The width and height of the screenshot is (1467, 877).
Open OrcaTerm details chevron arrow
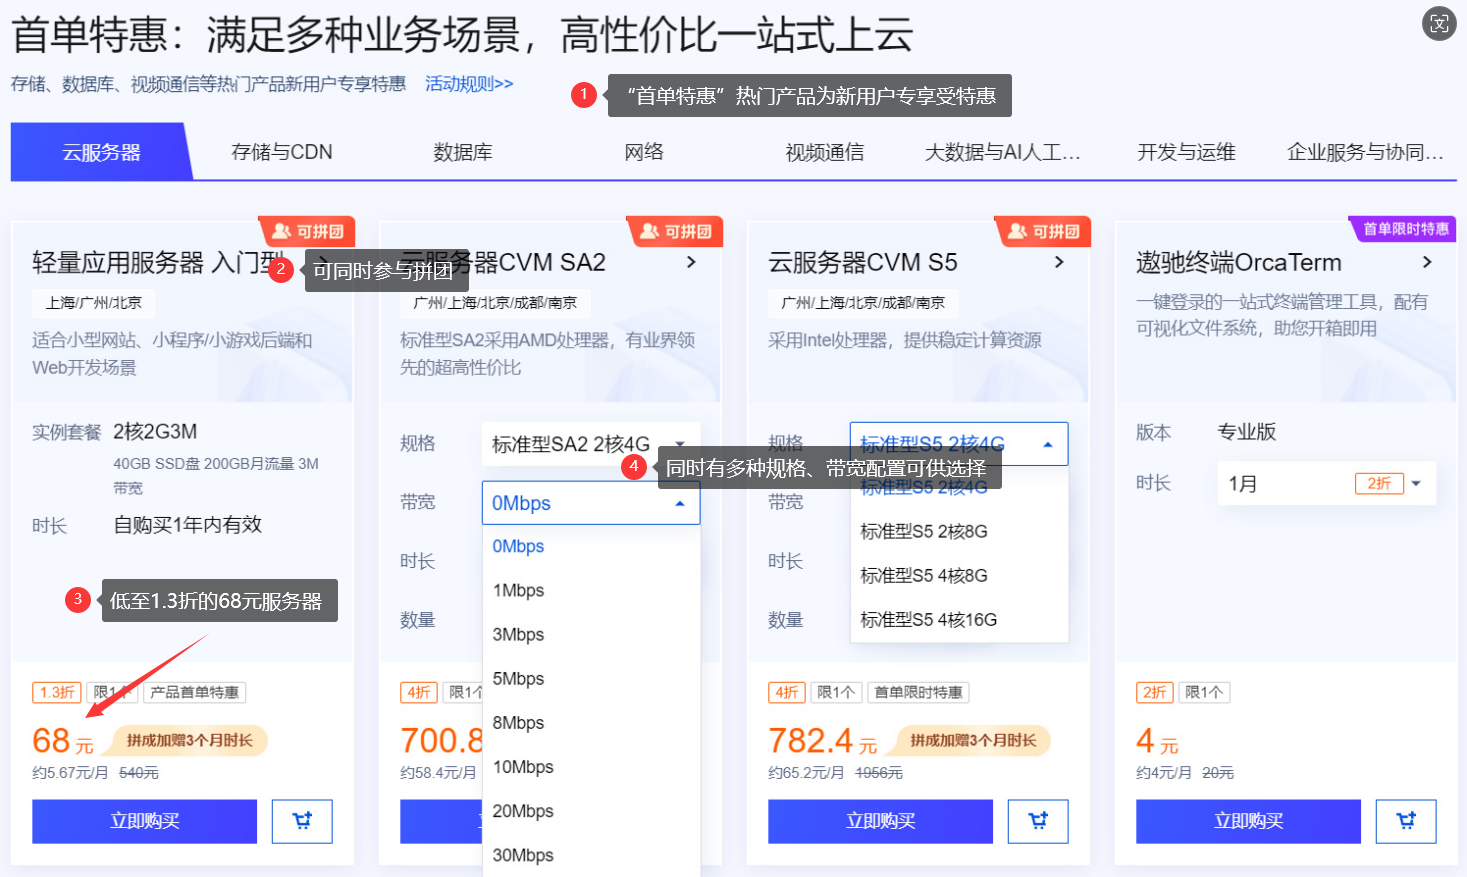tap(1427, 262)
